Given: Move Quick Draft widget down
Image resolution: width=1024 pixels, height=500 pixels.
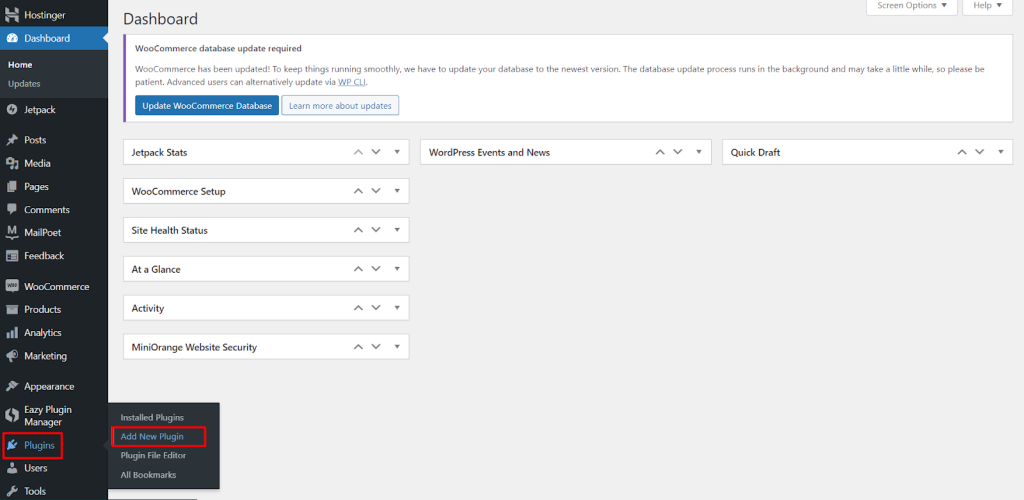Looking at the screenshot, I should point(979,152).
